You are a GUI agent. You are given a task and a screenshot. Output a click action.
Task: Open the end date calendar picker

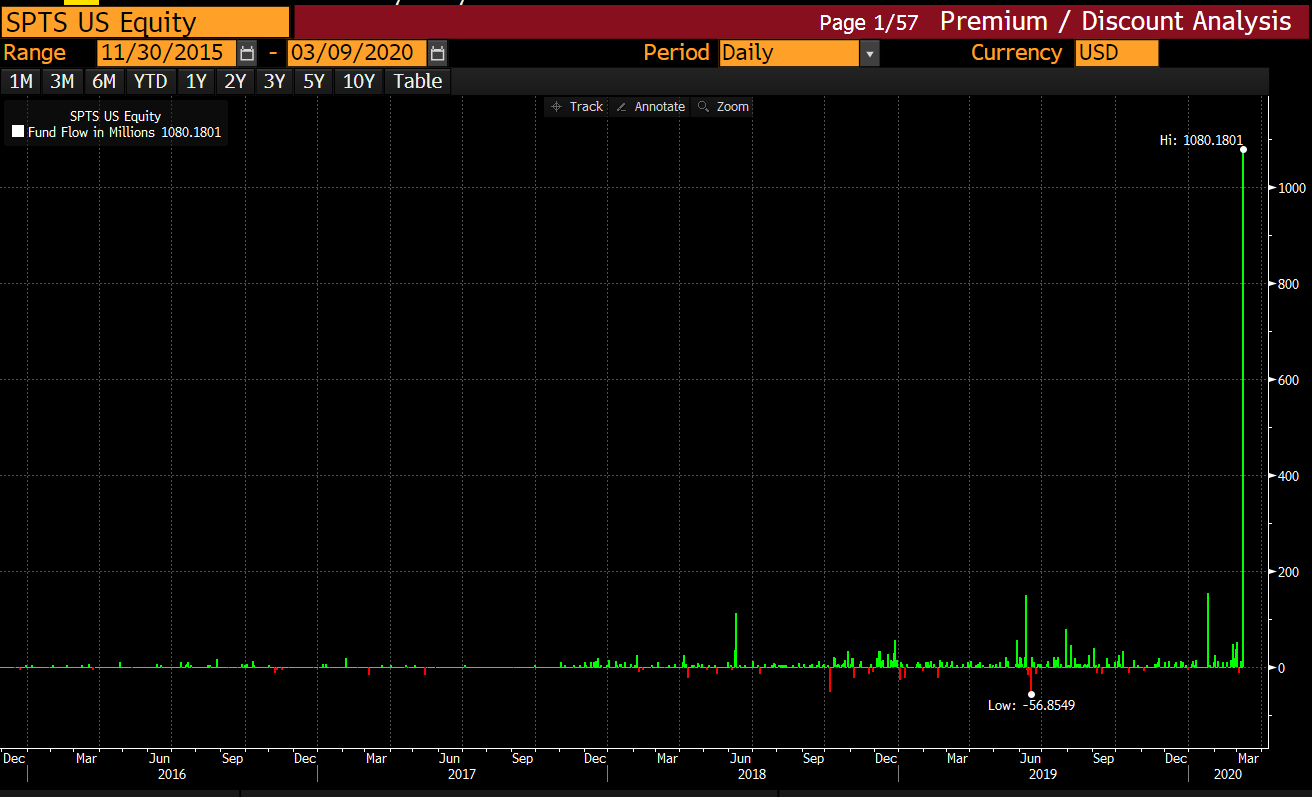coord(437,53)
